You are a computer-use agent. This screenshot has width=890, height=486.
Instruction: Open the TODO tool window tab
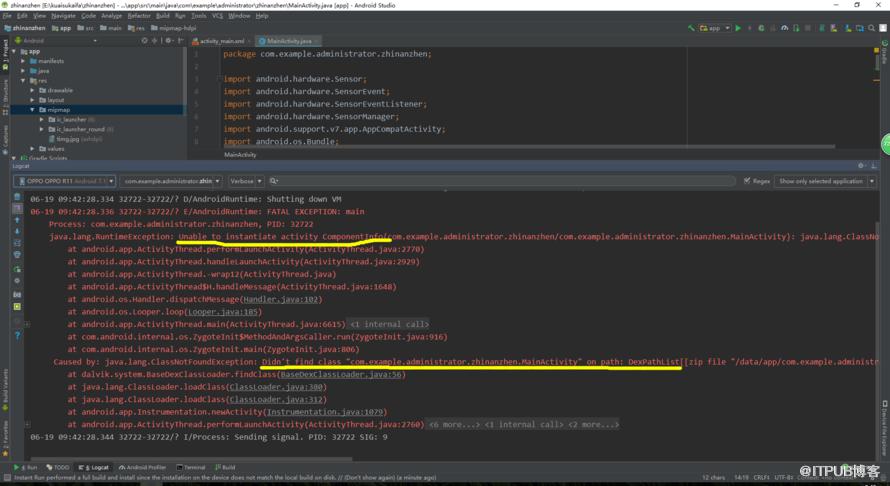(x=58, y=467)
